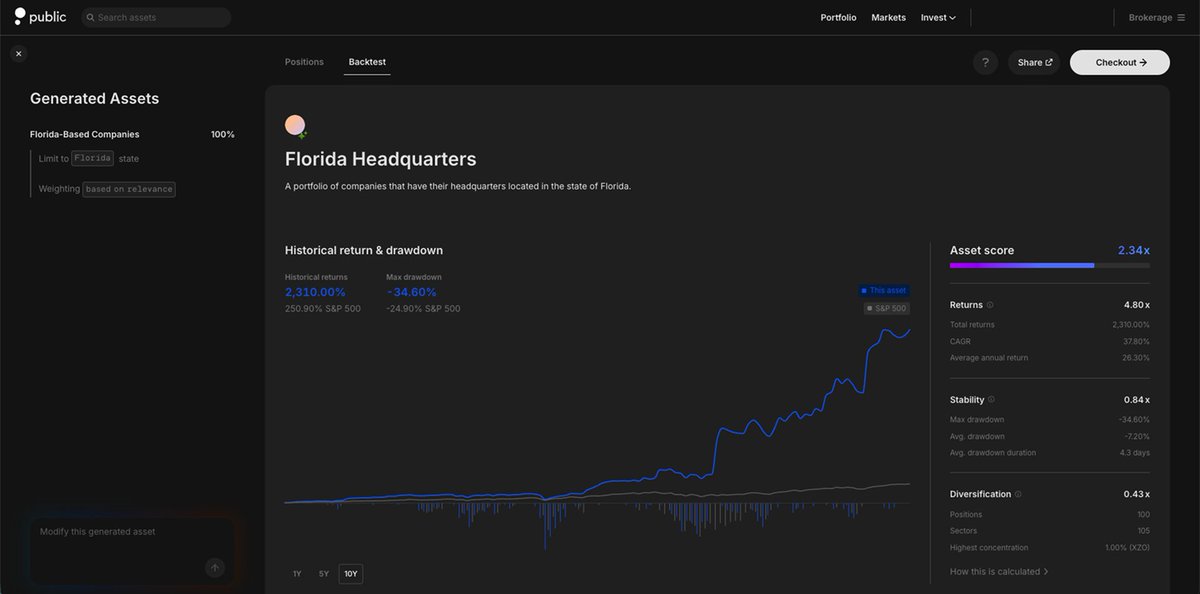Click the Historical return & drawdown heading
Viewport: 1200px width, 594px height.
point(364,250)
